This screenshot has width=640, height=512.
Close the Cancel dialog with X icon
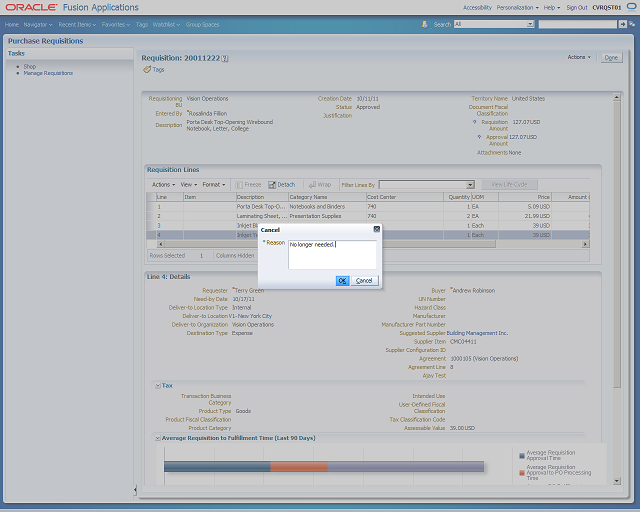377,229
